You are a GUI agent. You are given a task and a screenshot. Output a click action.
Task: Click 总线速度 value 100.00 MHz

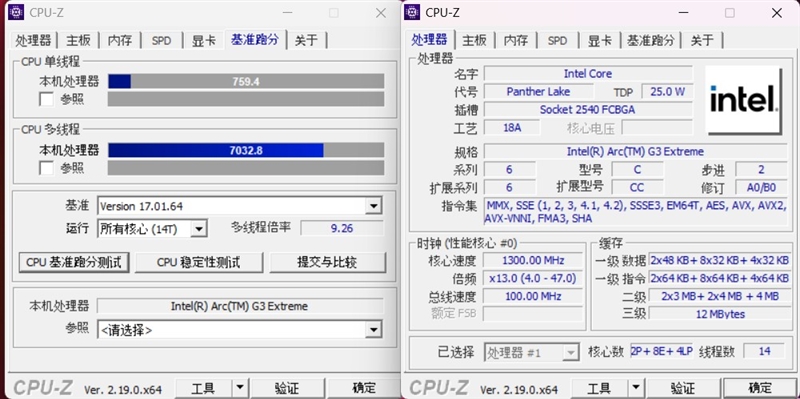click(533, 296)
